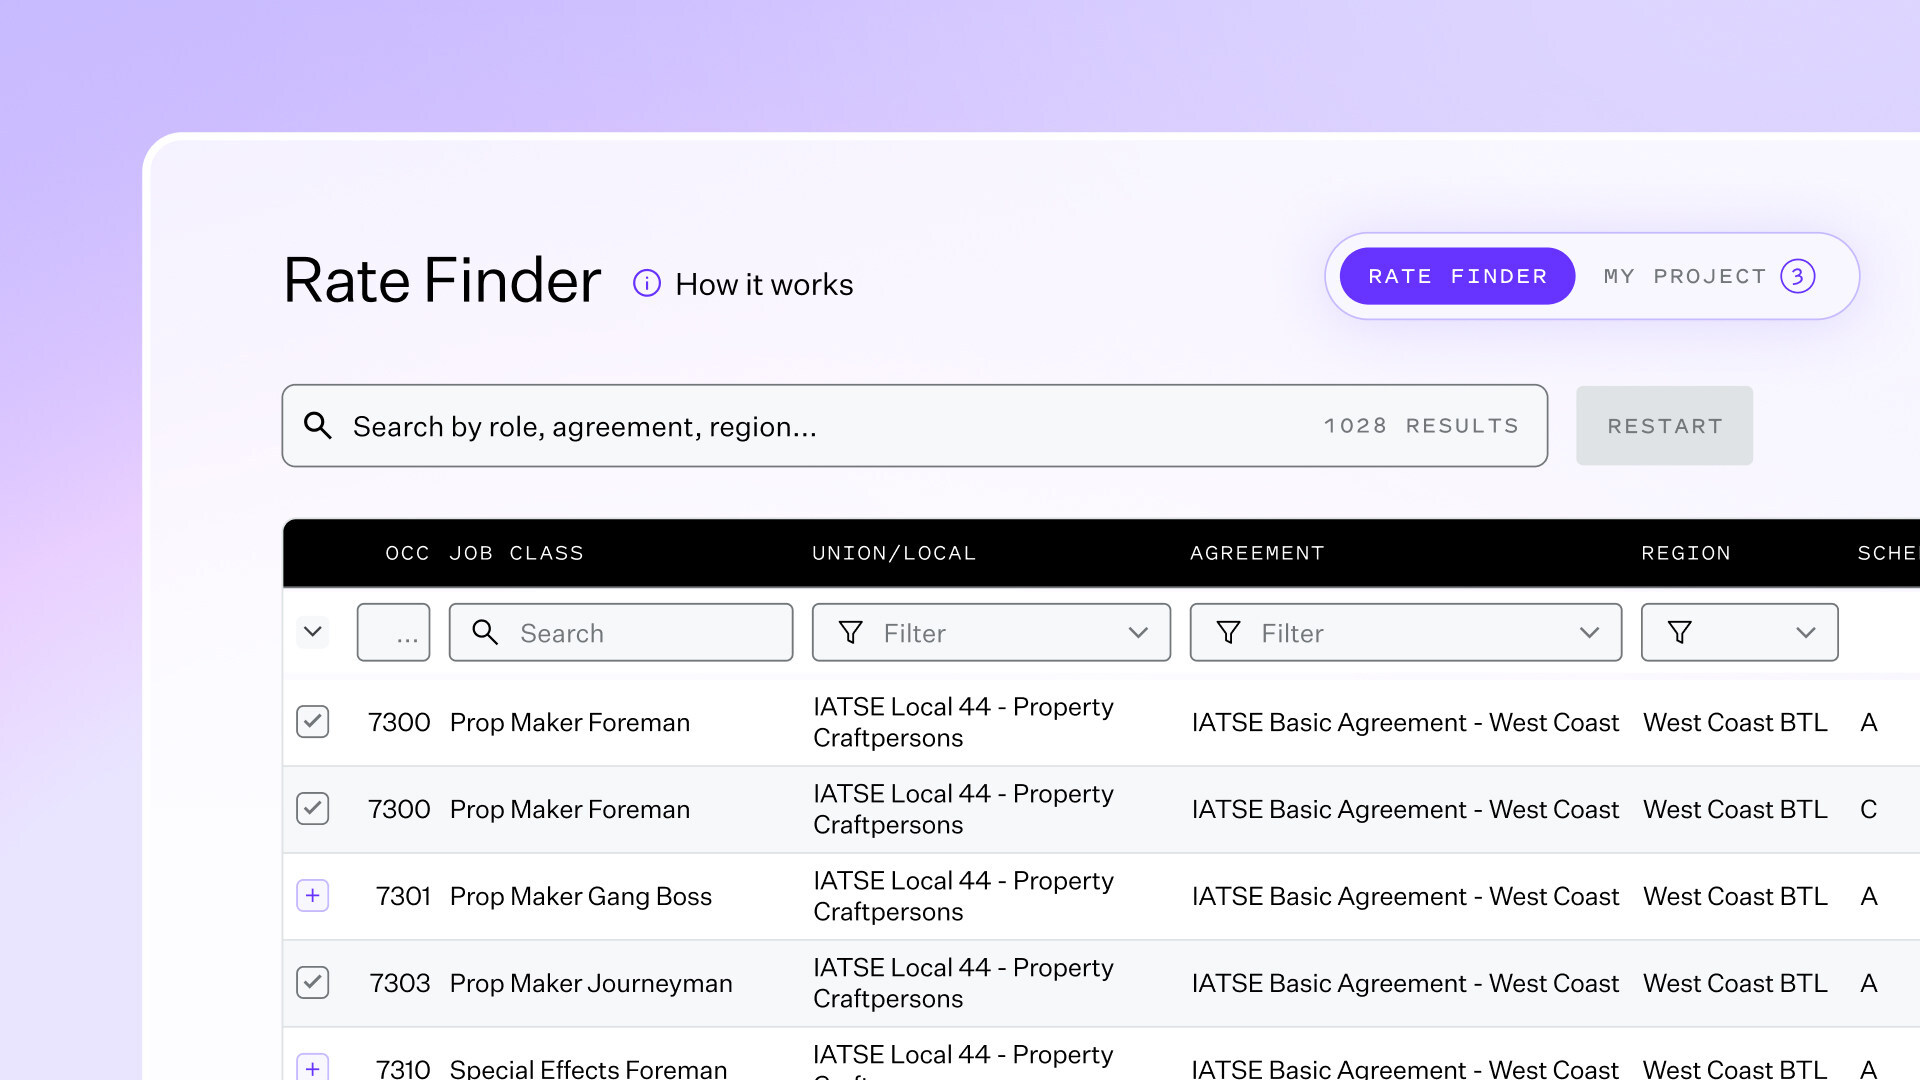Expand the chevron at left of filter row
The image size is (1920, 1080).
point(313,632)
